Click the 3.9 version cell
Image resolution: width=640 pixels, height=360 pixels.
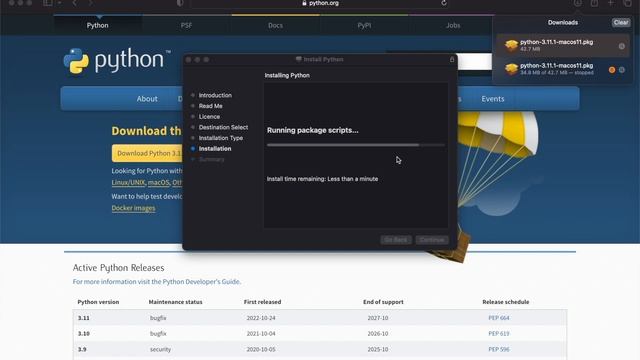(x=82, y=349)
